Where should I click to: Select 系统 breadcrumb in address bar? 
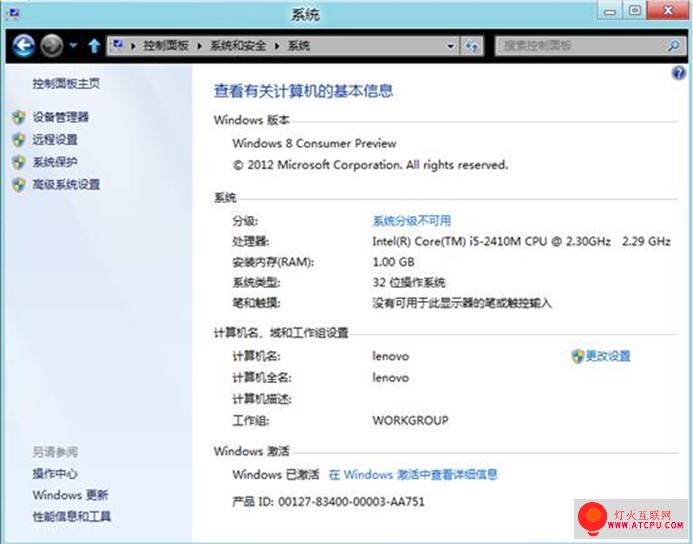[299, 46]
